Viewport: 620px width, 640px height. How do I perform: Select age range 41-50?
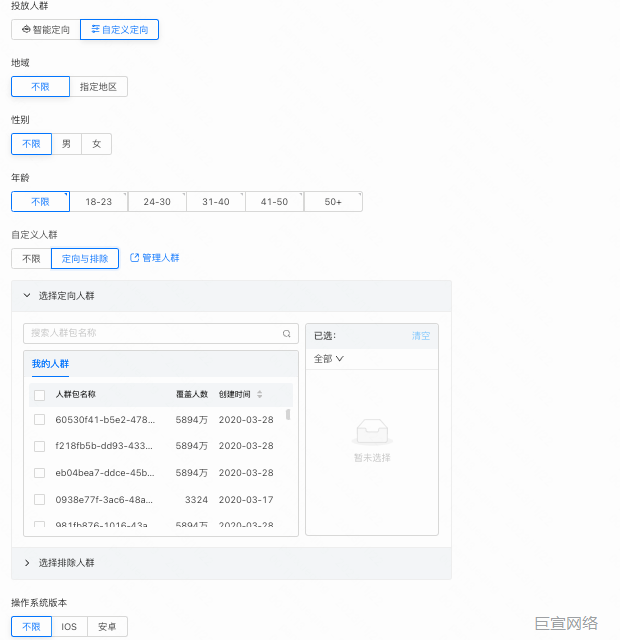click(274, 202)
